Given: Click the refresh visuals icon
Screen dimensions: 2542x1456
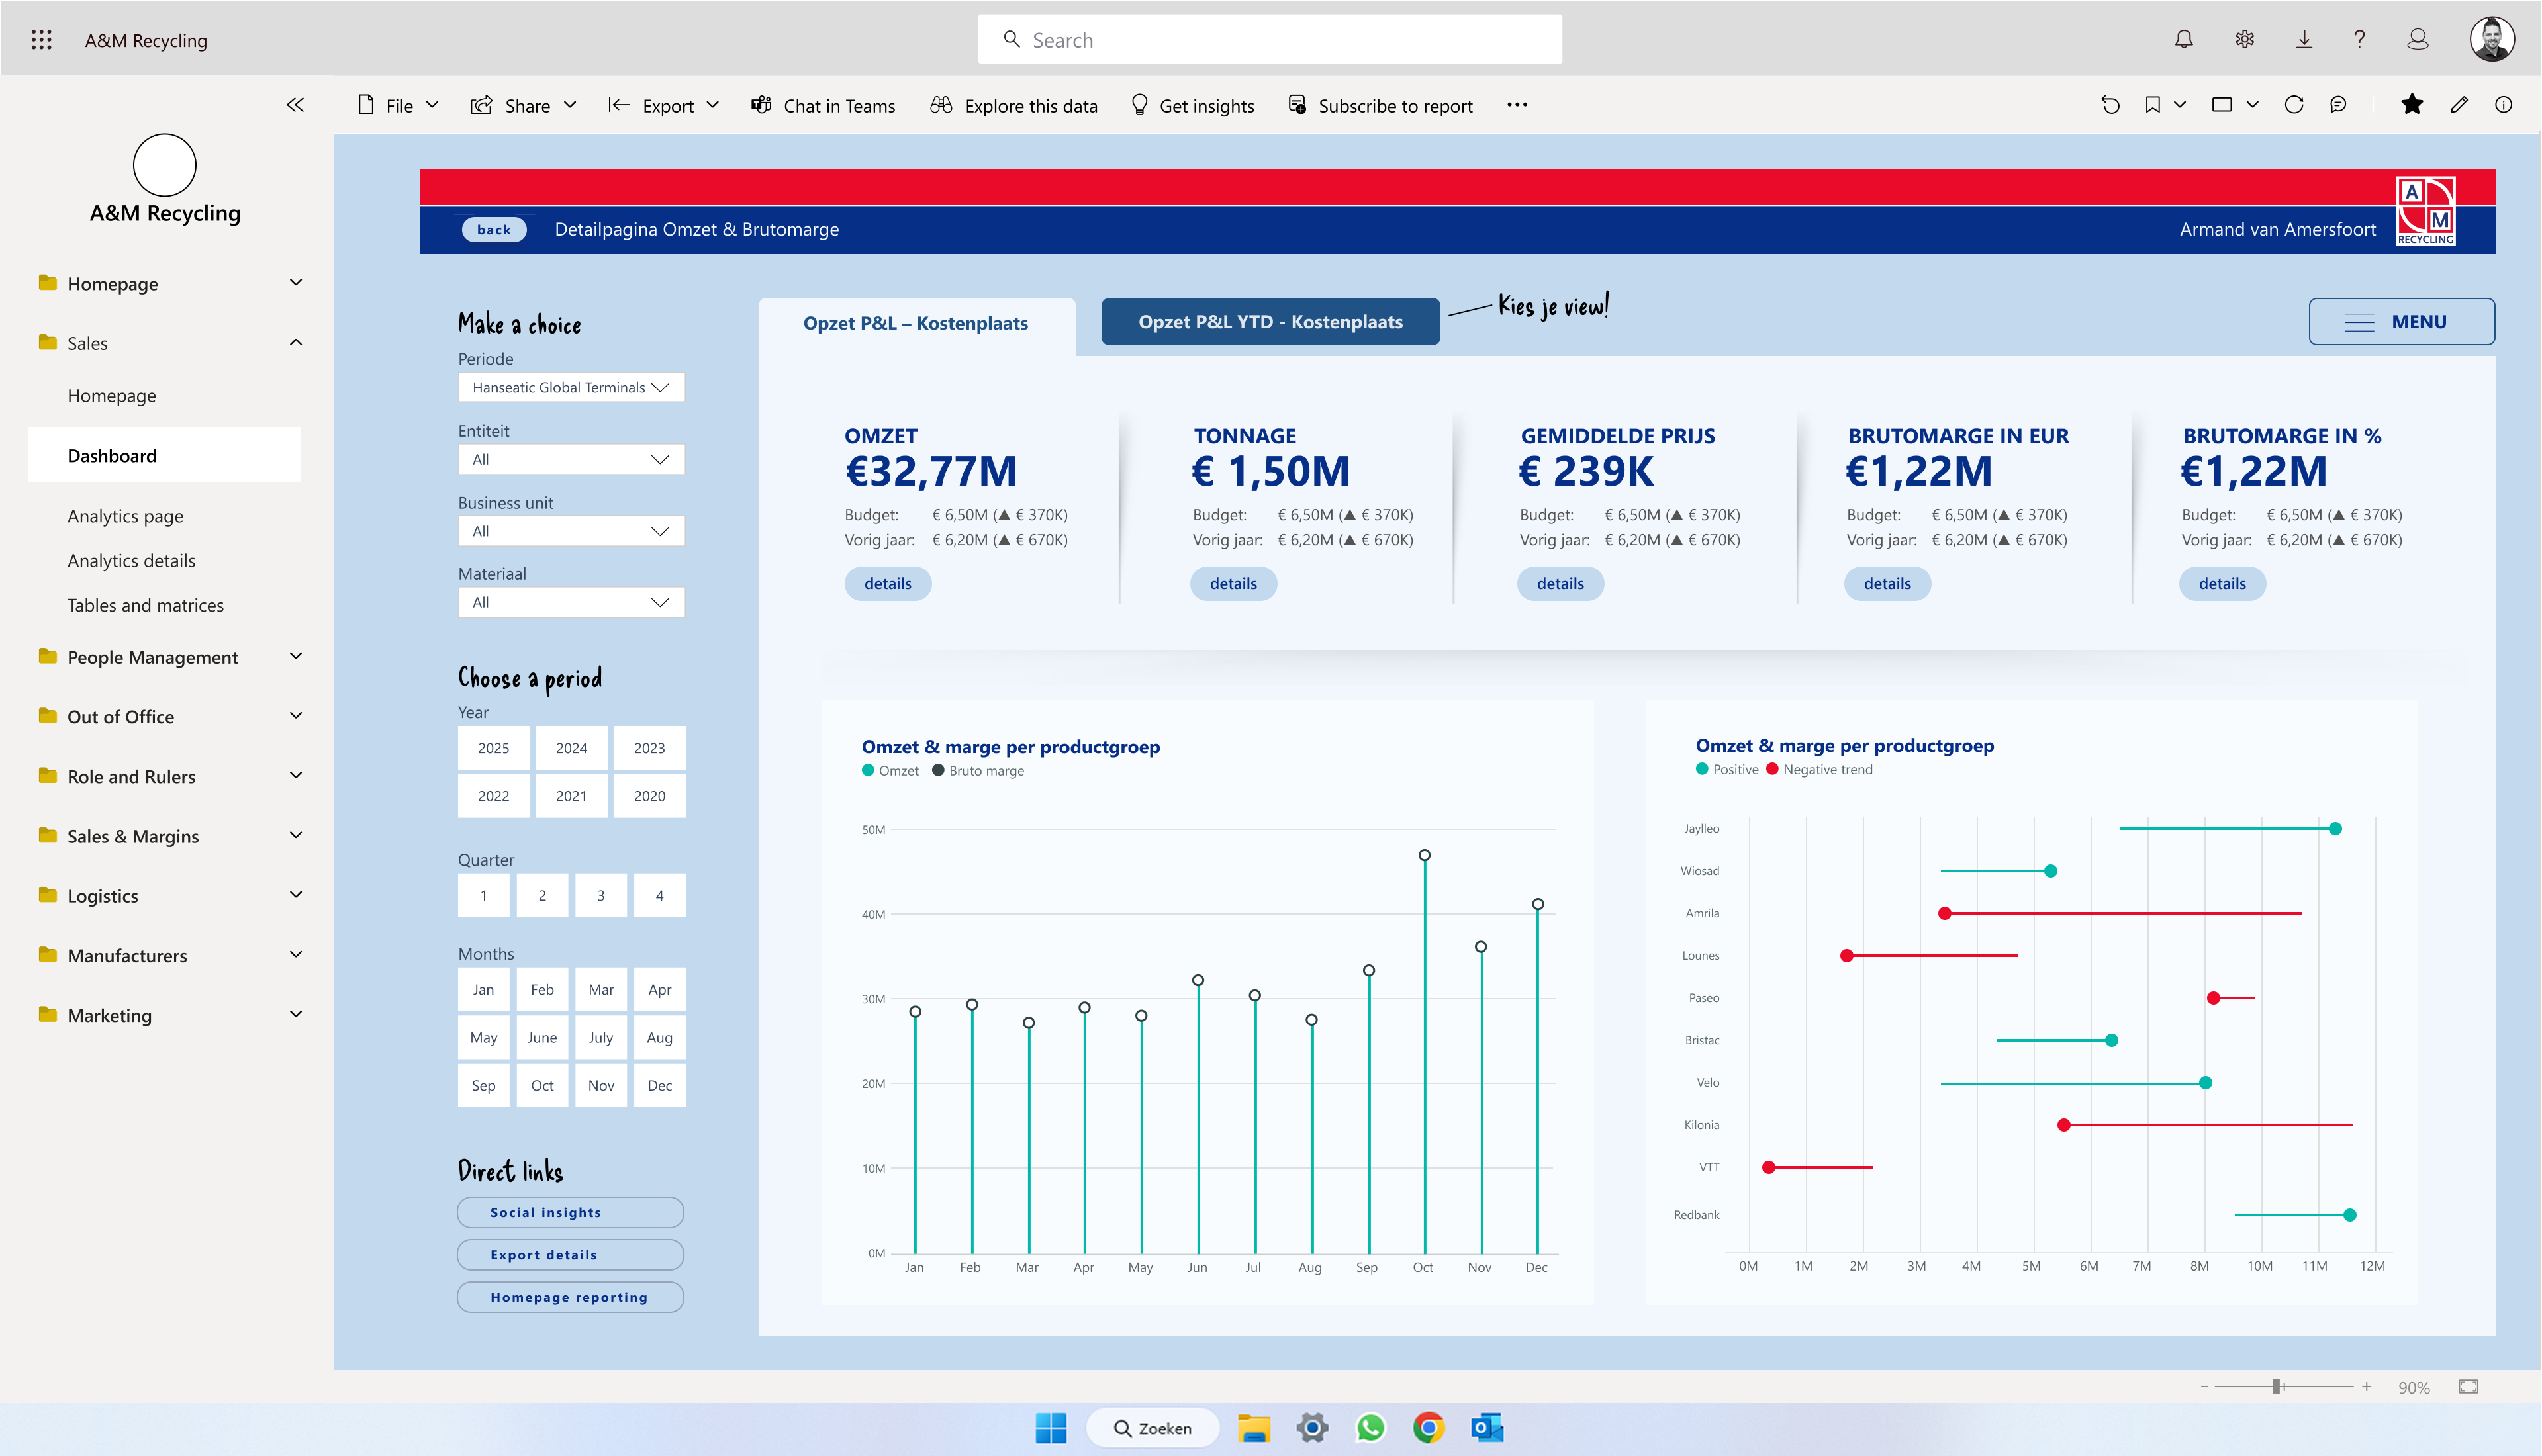Looking at the screenshot, I should tap(2294, 105).
